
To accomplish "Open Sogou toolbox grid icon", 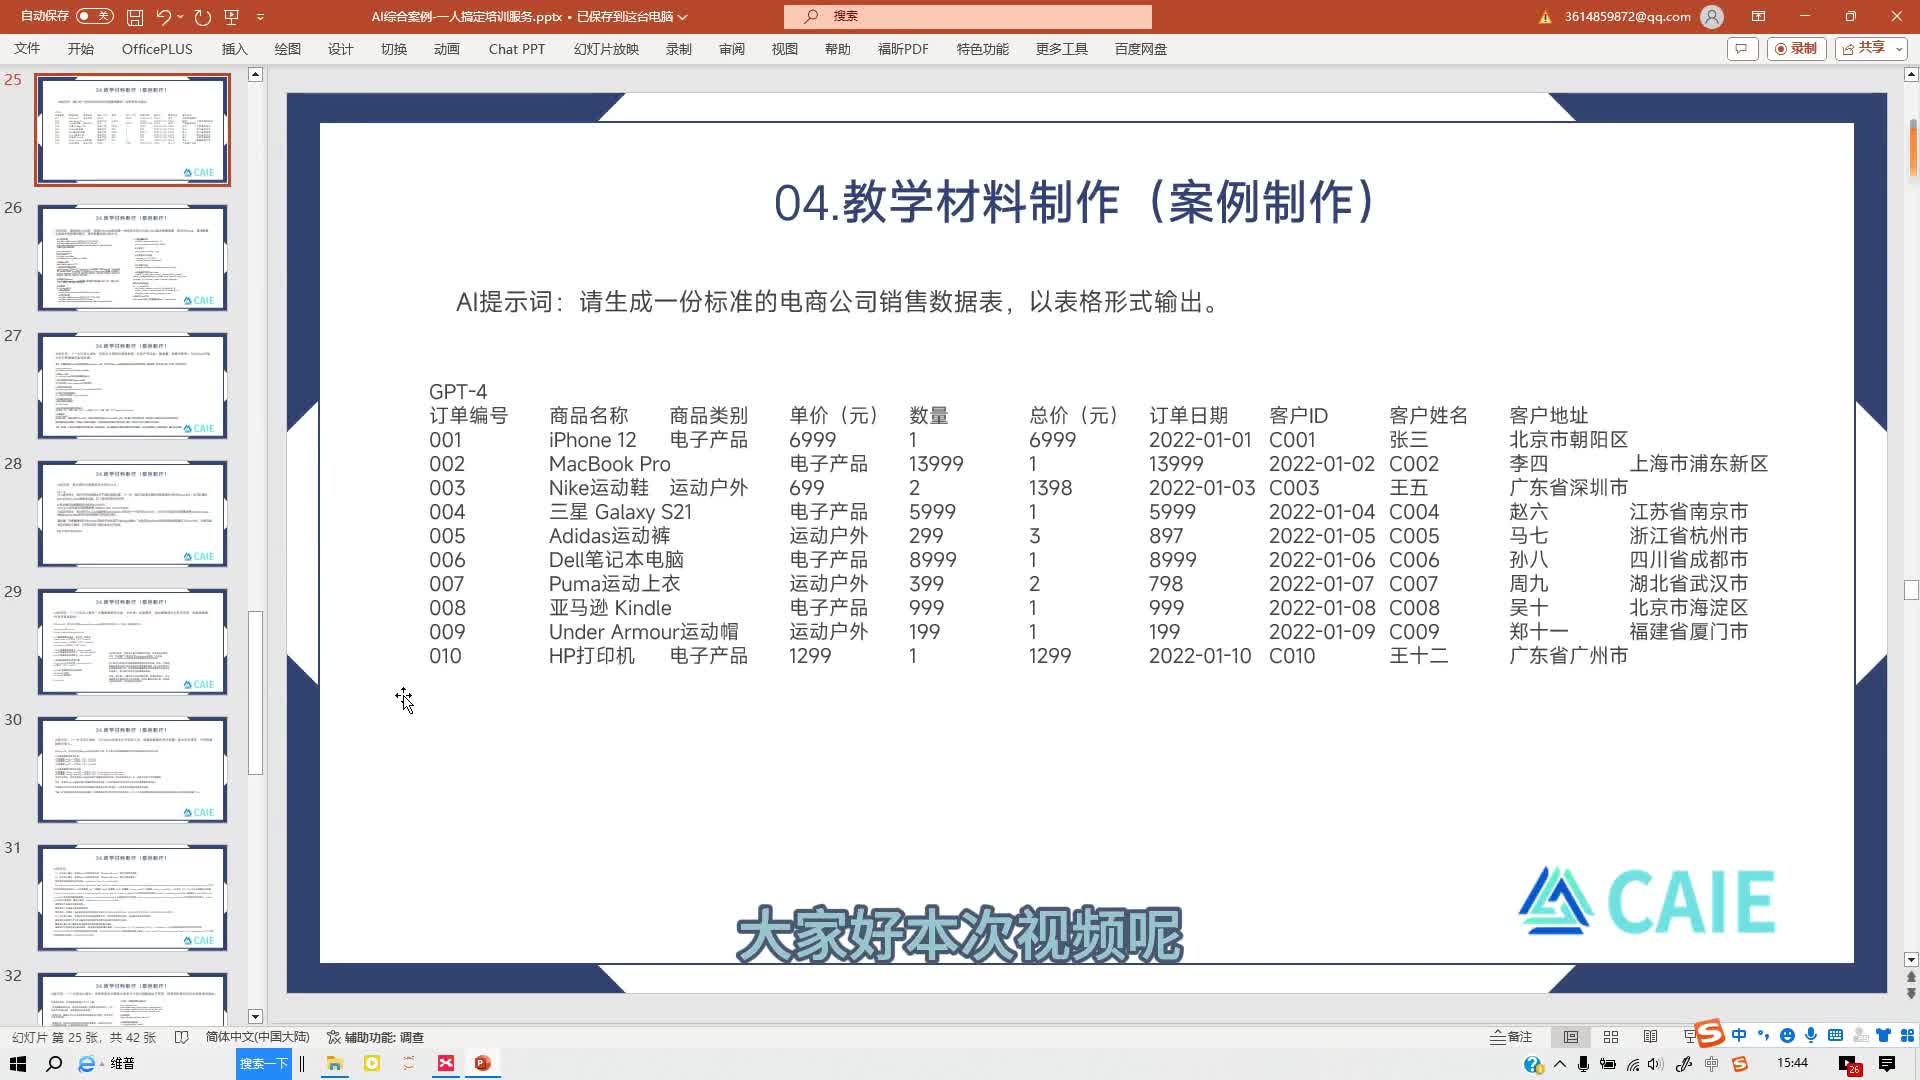I will click(x=1907, y=1036).
